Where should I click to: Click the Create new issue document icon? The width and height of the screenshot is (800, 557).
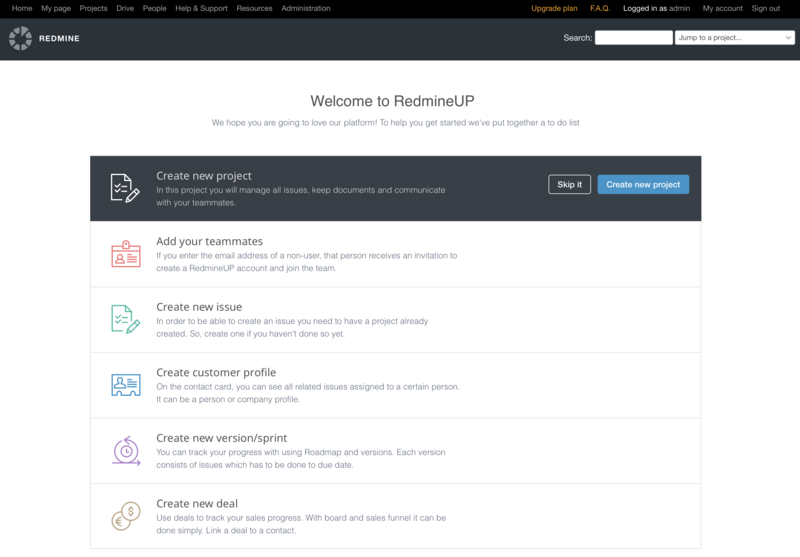click(x=125, y=318)
